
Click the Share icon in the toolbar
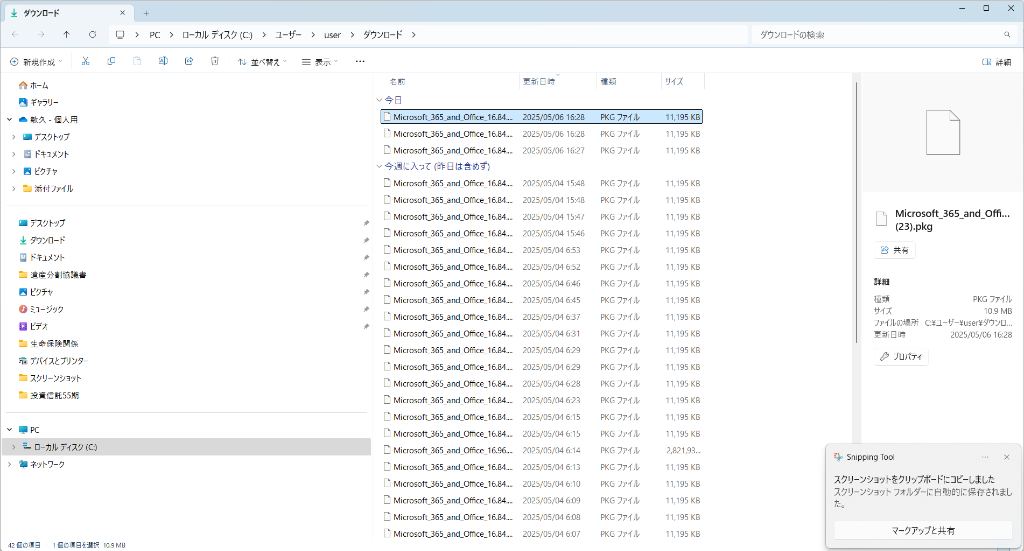[x=189, y=61]
